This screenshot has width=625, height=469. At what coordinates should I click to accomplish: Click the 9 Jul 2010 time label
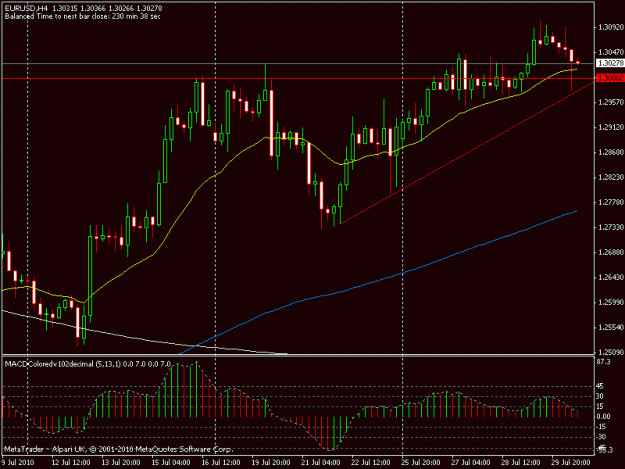point(18,463)
